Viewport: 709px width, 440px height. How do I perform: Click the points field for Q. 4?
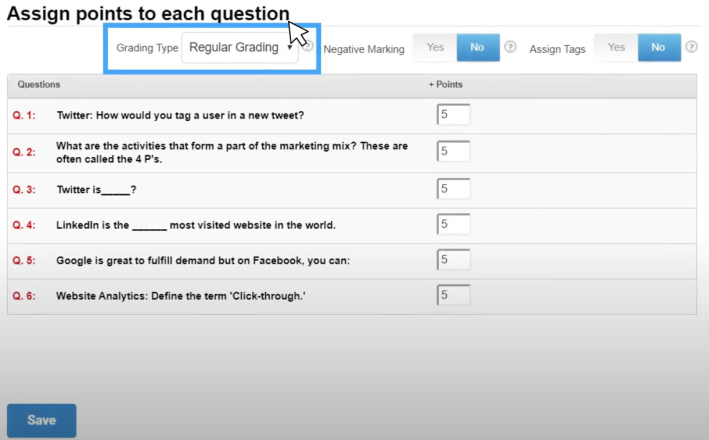point(453,225)
